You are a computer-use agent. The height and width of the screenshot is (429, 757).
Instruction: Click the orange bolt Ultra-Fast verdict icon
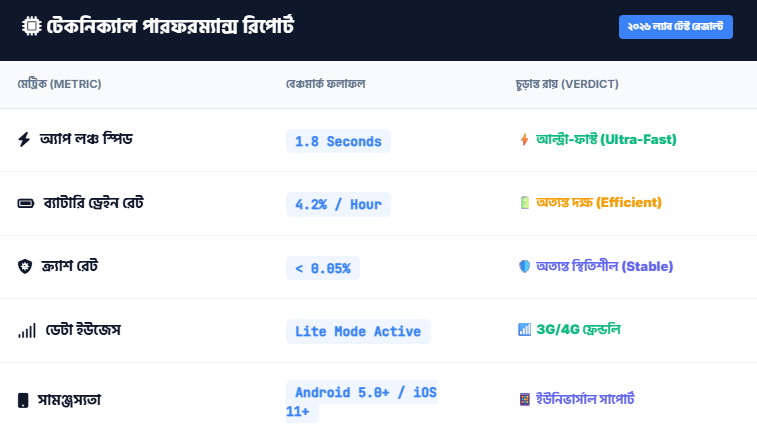pos(524,139)
